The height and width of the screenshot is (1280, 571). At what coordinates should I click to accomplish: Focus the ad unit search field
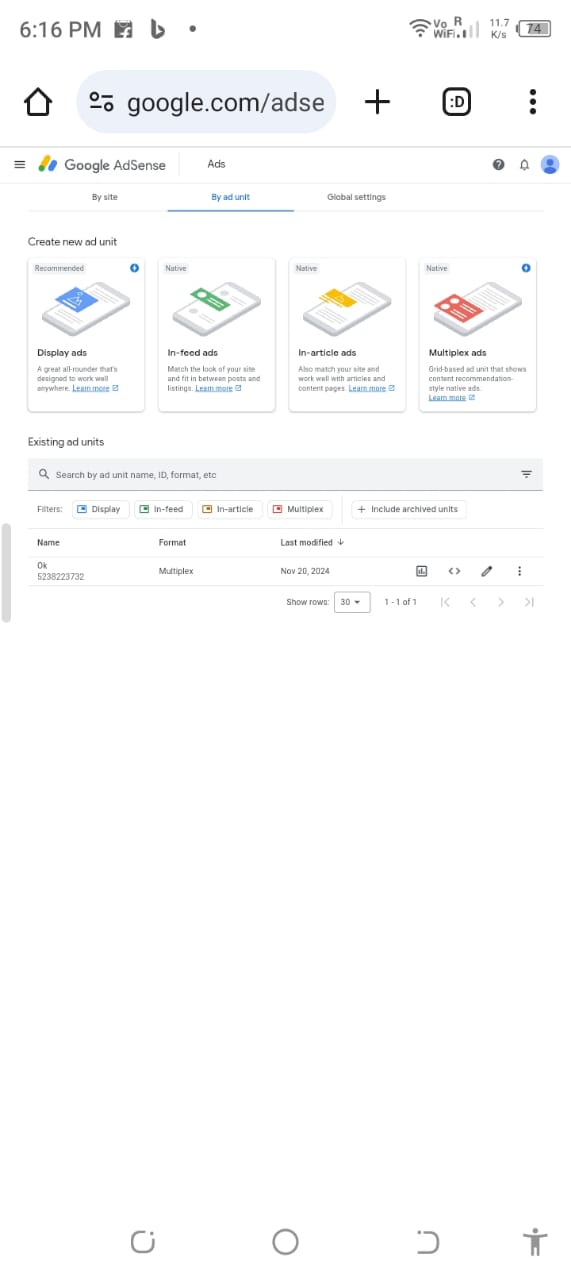pos(285,474)
